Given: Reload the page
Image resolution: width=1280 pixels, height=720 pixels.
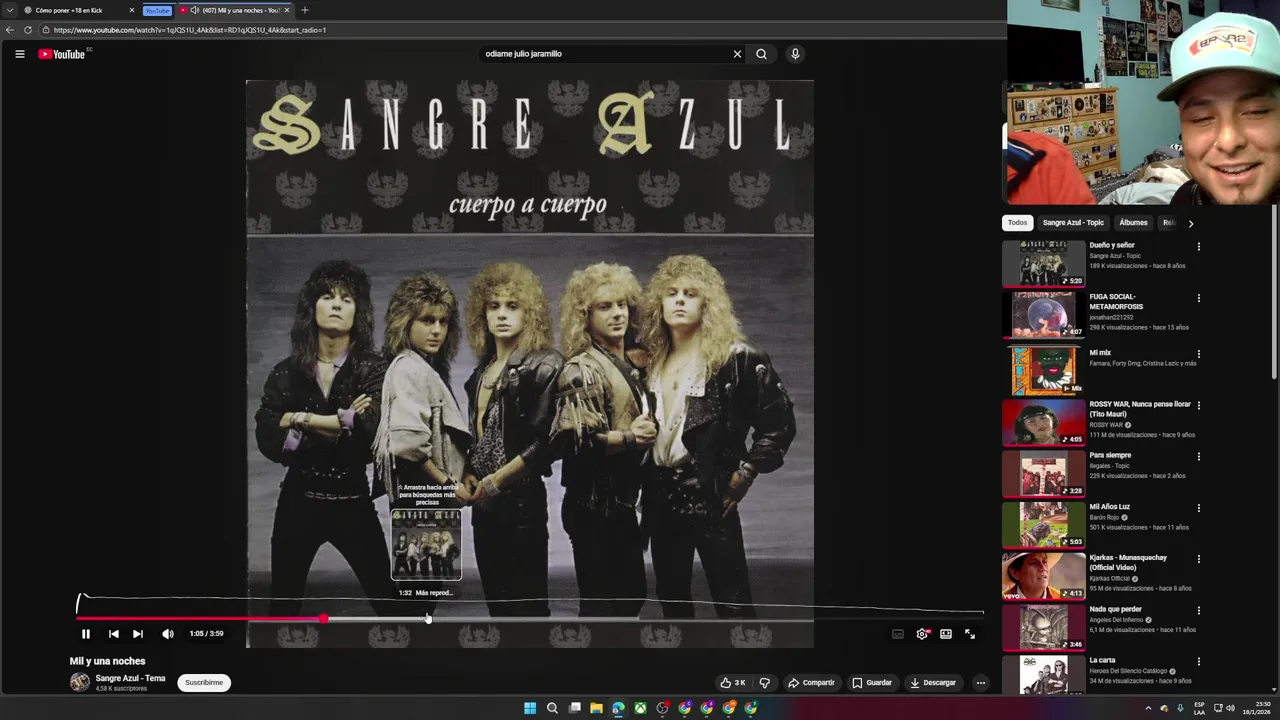Looking at the screenshot, I should tap(27, 30).
